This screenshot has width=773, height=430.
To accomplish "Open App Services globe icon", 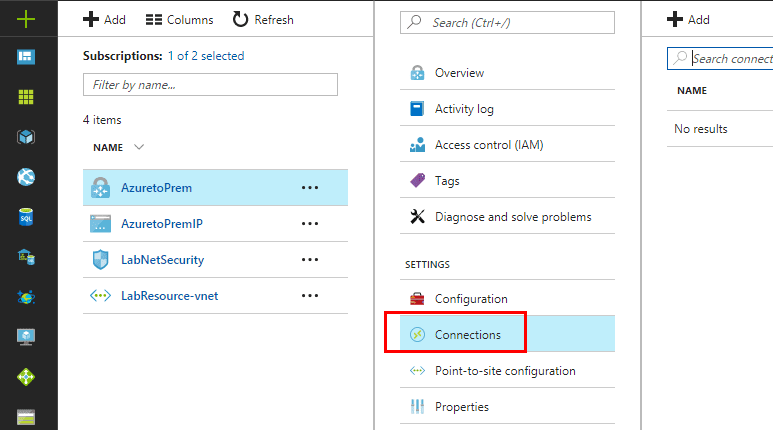I will tap(27, 177).
